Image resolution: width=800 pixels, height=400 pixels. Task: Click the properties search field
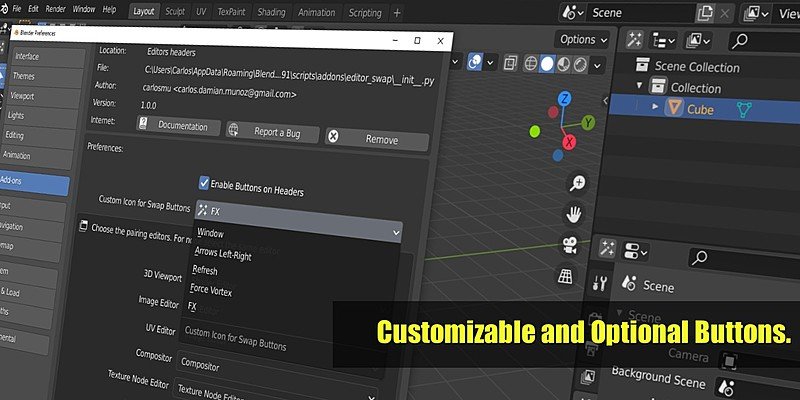click(744, 259)
